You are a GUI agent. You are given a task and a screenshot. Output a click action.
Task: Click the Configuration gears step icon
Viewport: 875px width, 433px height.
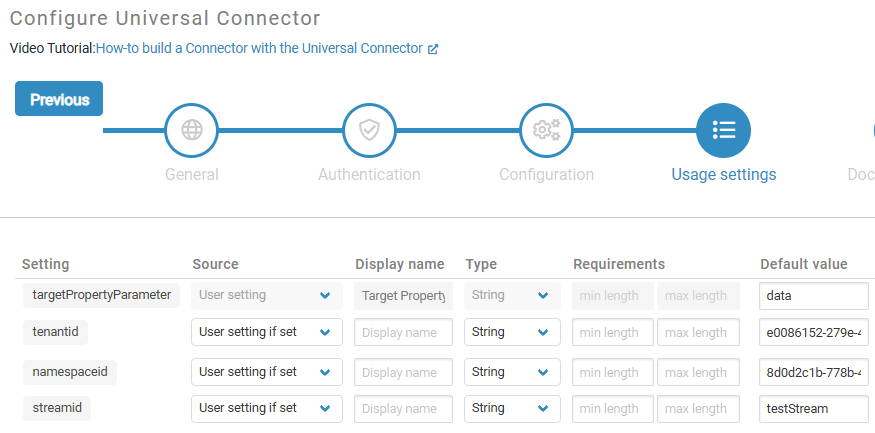(546, 131)
